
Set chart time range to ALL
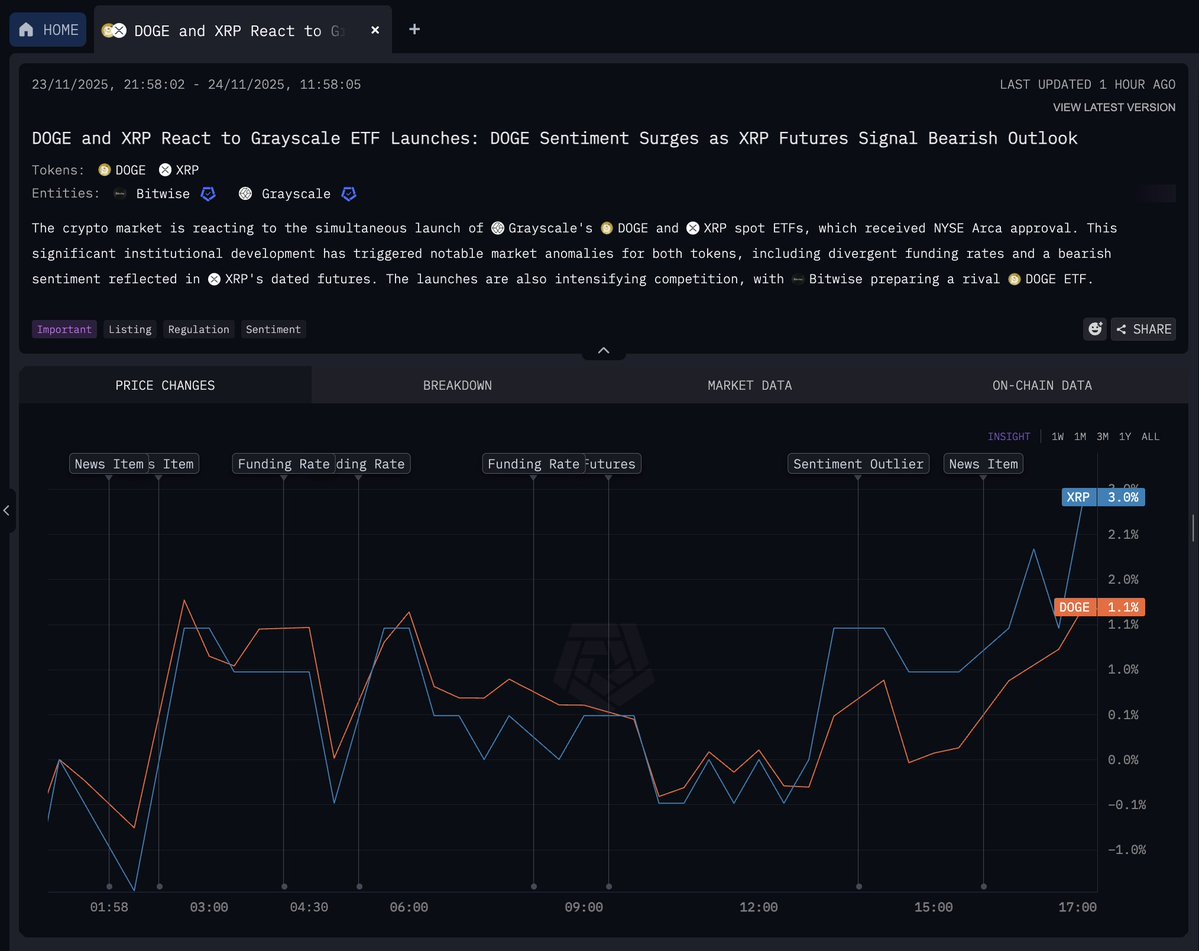pos(1150,437)
